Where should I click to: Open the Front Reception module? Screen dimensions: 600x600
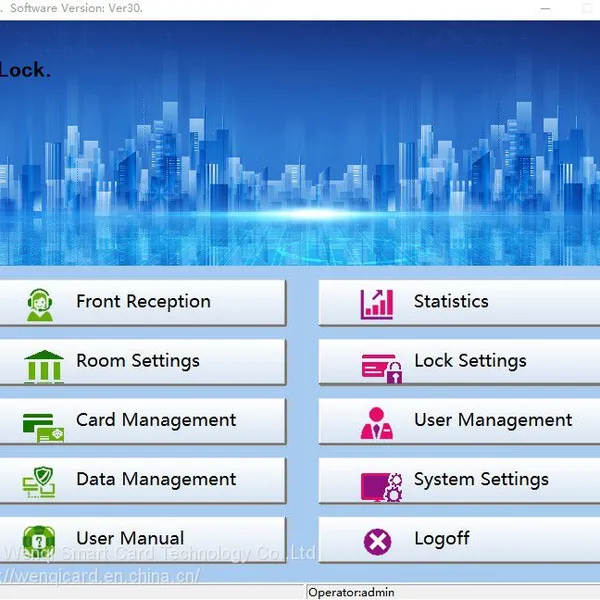pyautogui.click(x=142, y=303)
